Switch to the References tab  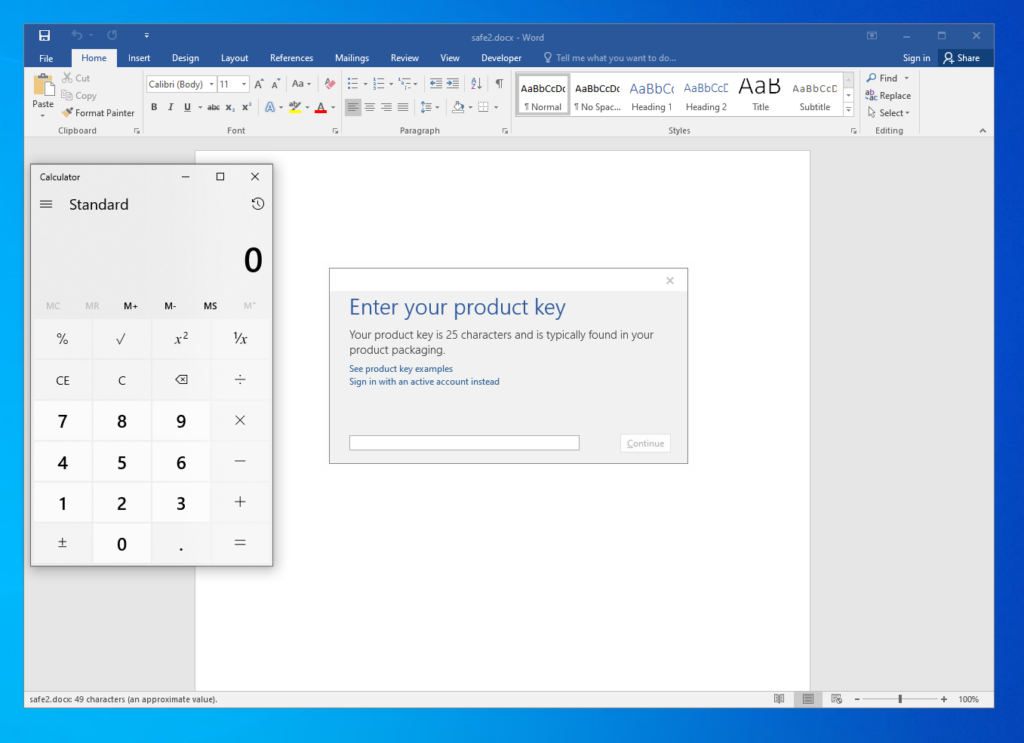[x=291, y=58]
